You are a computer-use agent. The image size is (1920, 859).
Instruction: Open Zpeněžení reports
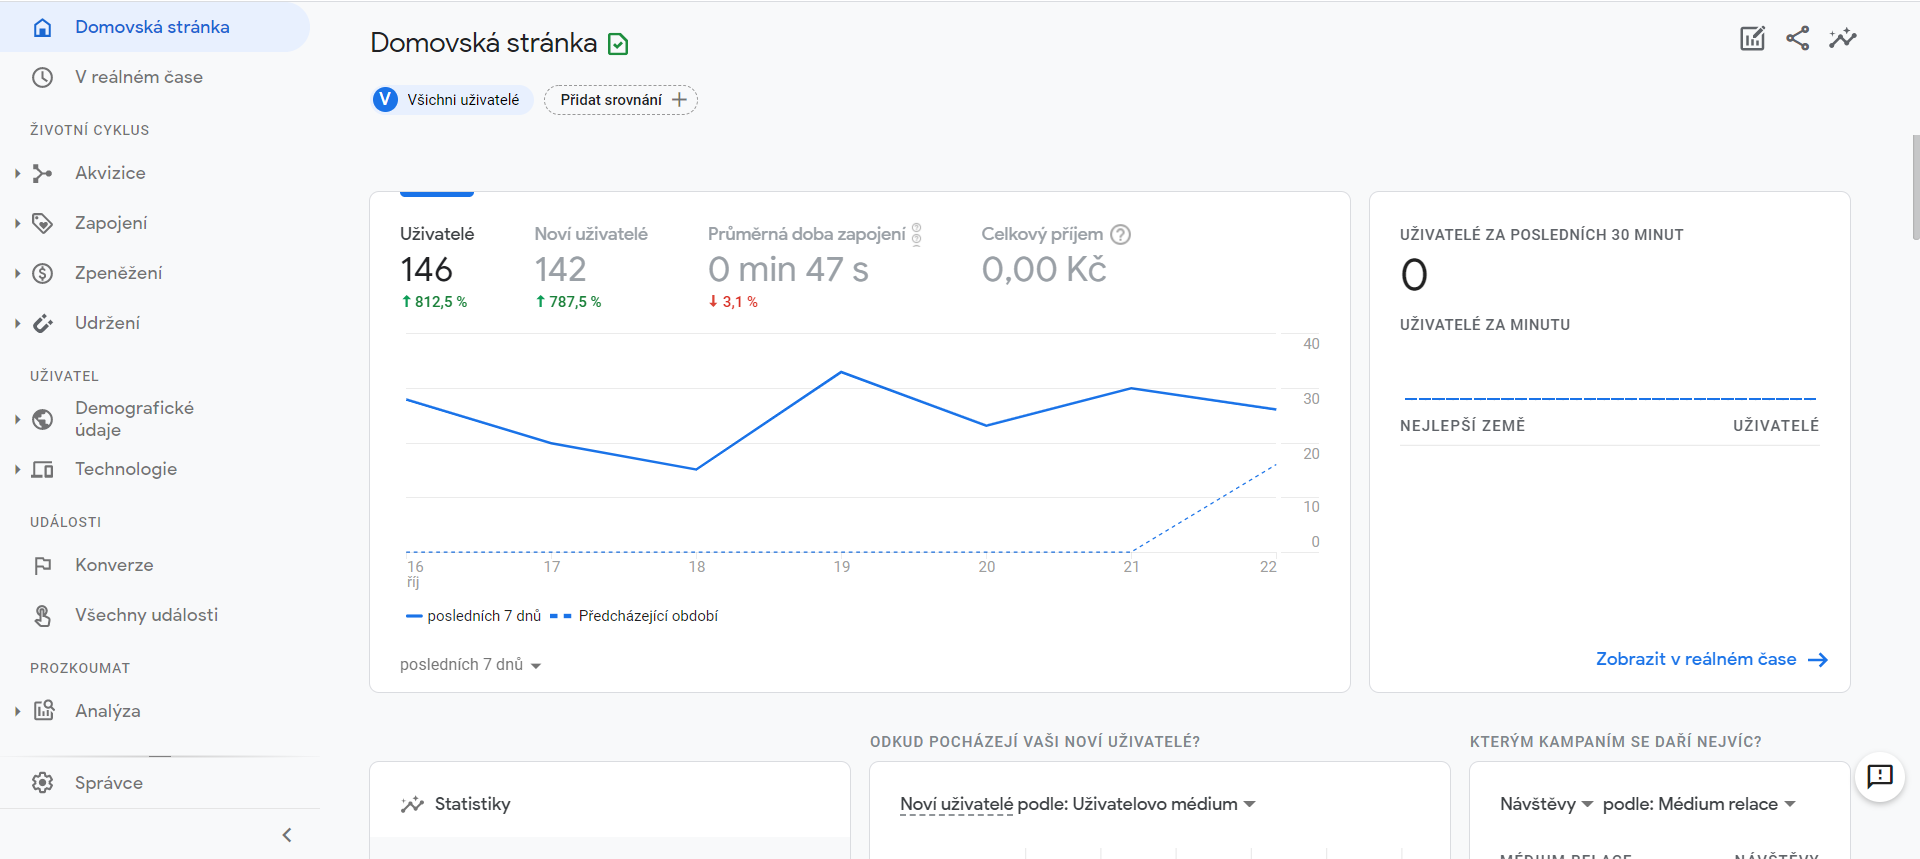click(118, 273)
